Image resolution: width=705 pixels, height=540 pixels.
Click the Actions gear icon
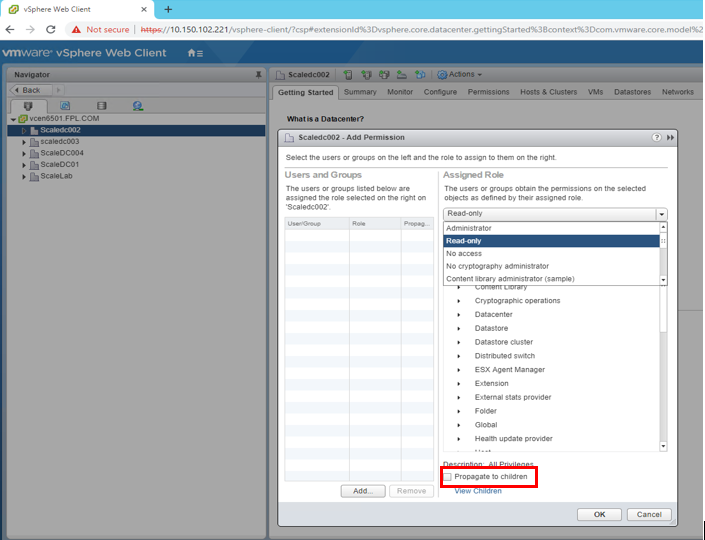[442, 75]
